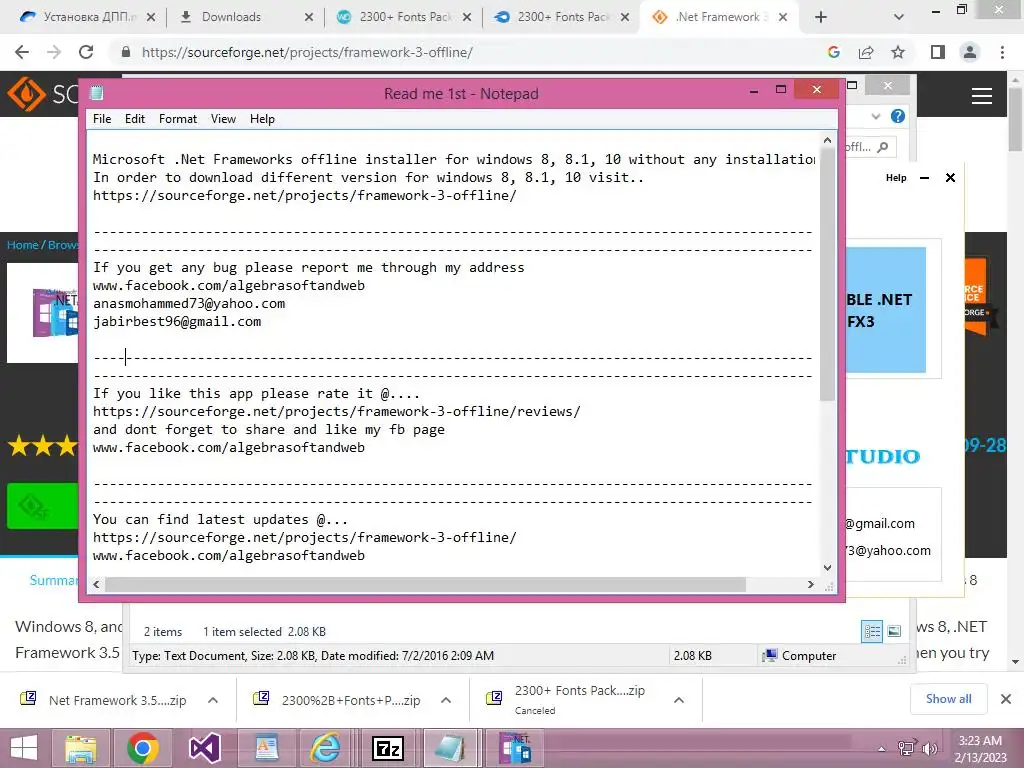Show hidden tray icons arrow
The image size is (1024, 768).
pyautogui.click(x=882, y=749)
